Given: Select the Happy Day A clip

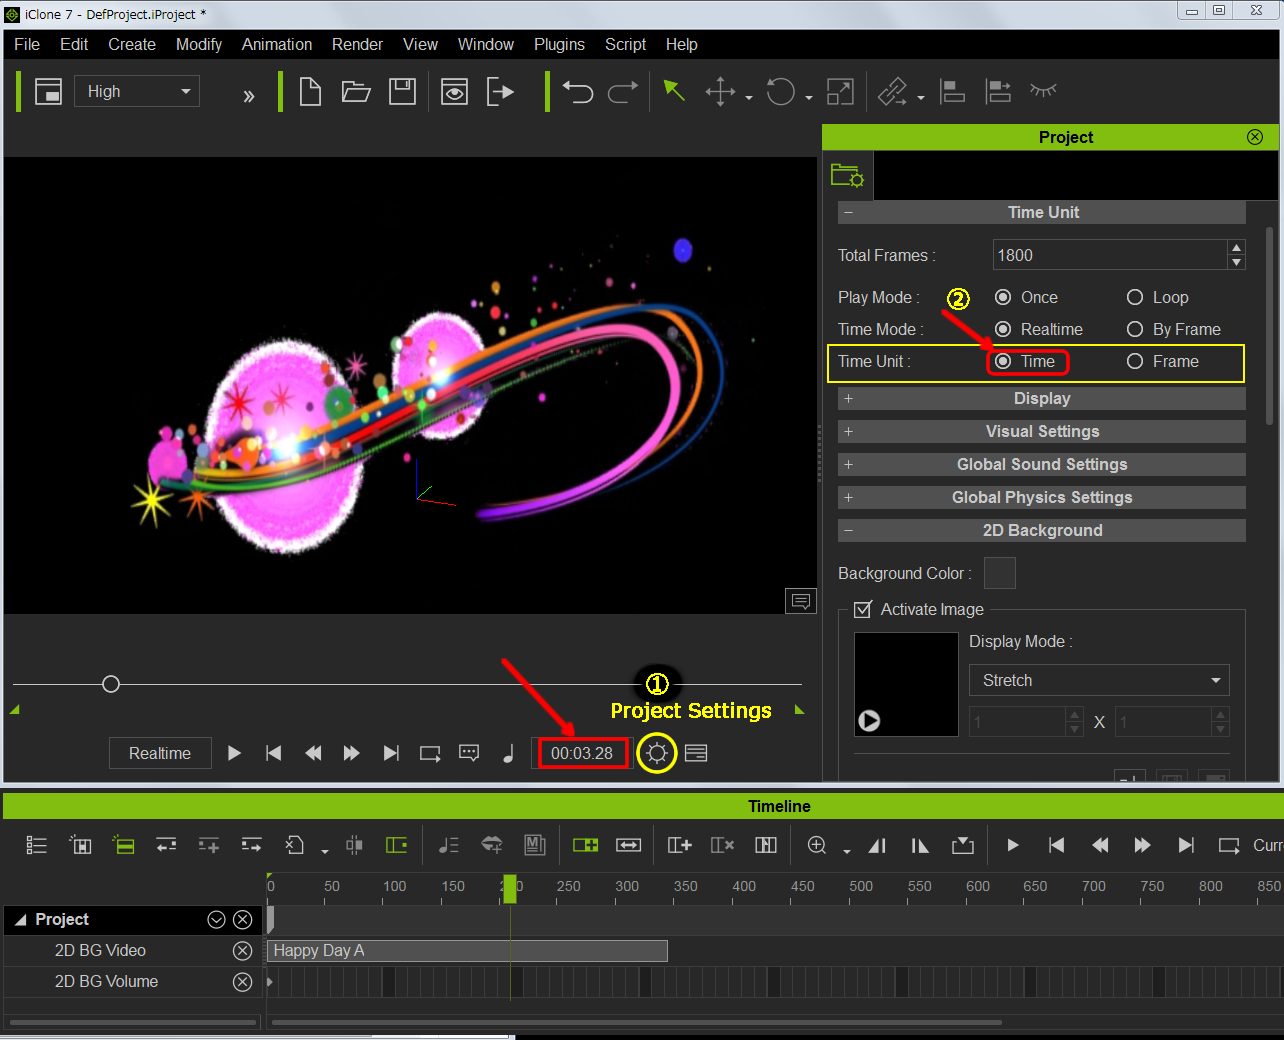Looking at the screenshot, I should point(467,951).
